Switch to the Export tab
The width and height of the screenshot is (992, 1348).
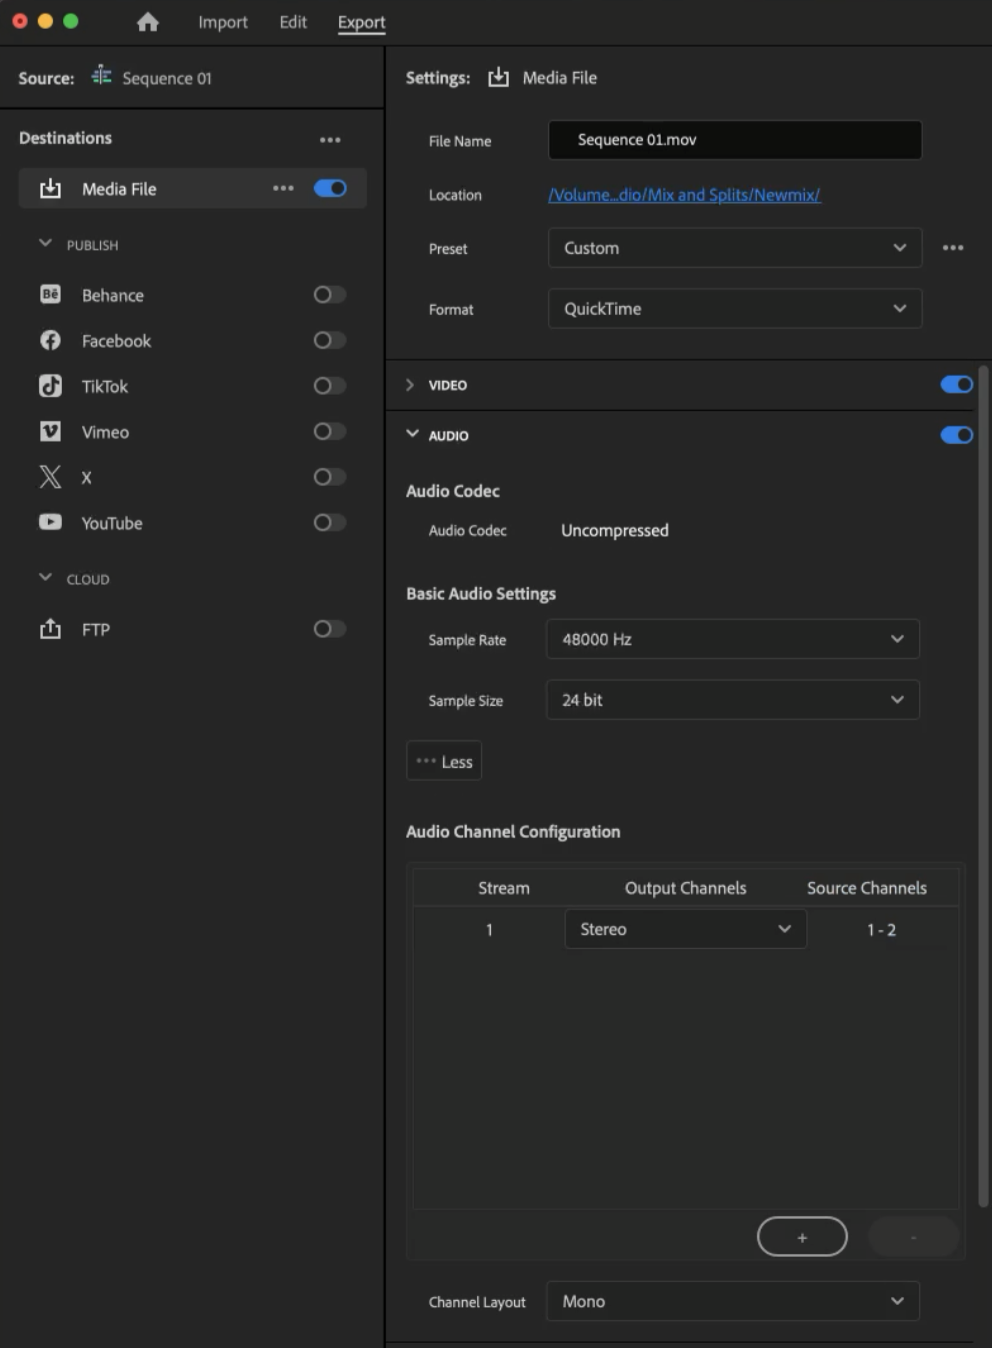[361, 22]
